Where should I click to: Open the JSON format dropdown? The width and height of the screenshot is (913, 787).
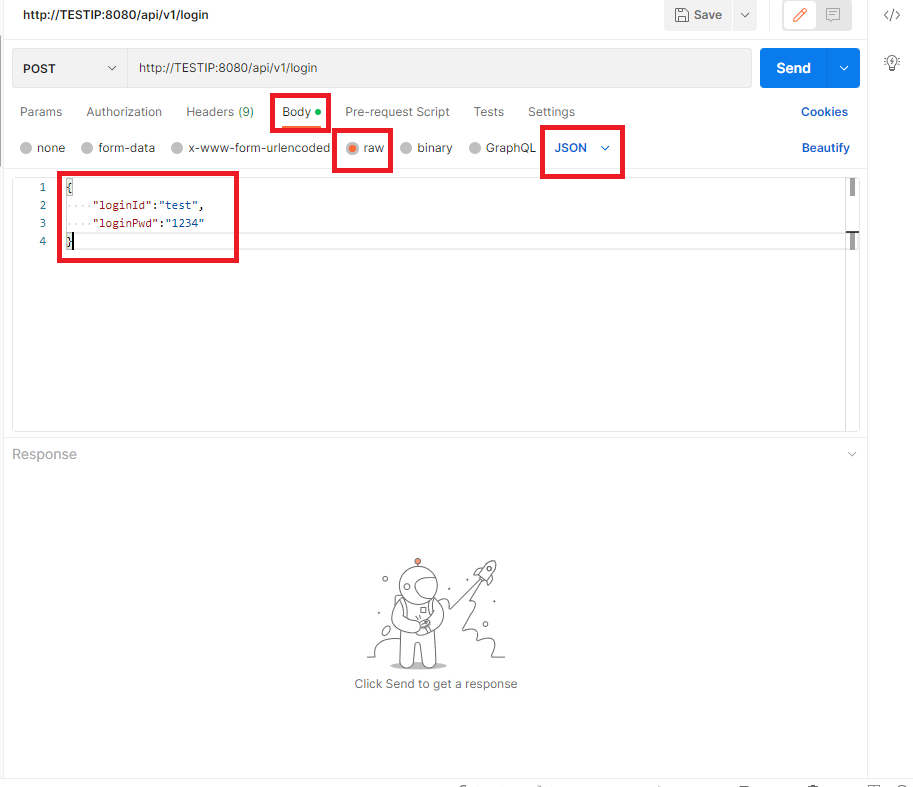point(582,148)
